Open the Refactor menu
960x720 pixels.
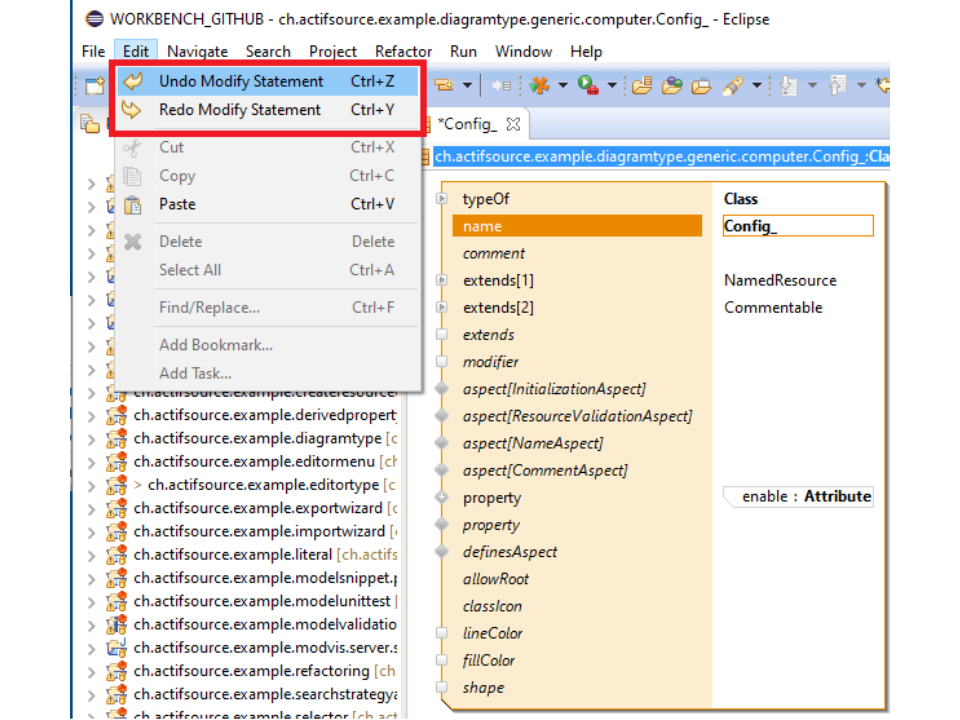point(403,51)
